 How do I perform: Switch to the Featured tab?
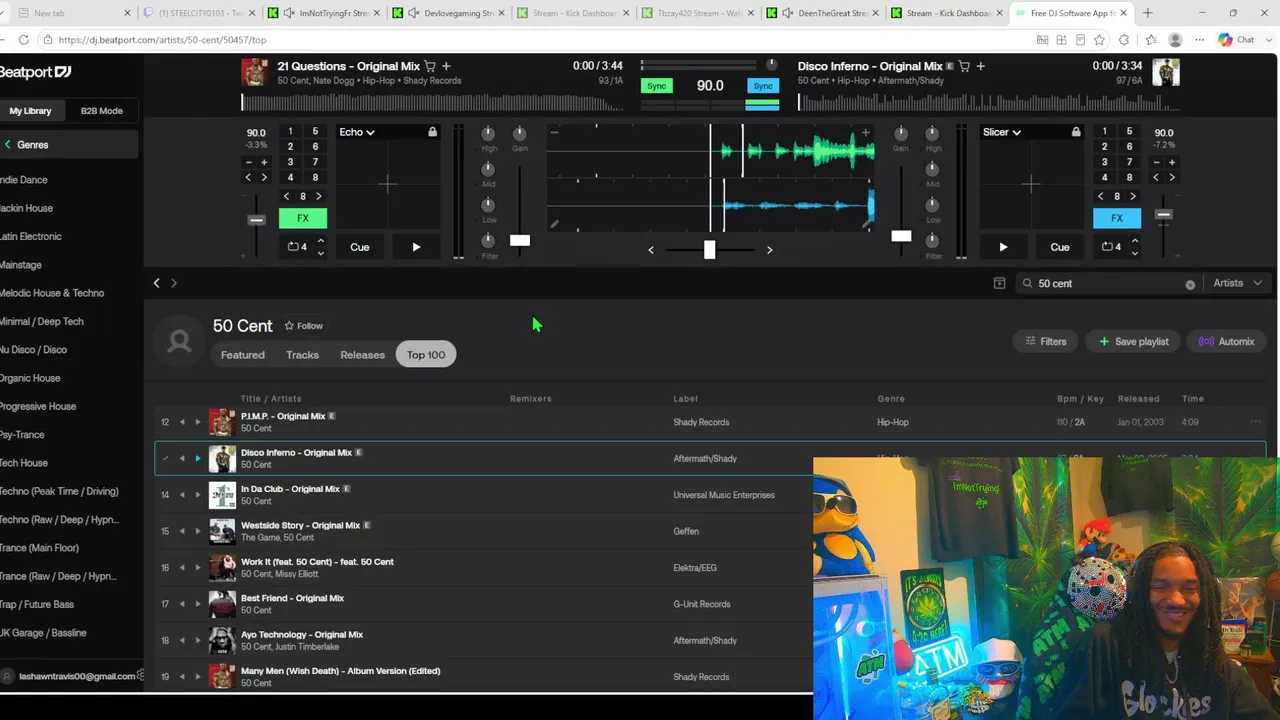[x=243, y=355]
